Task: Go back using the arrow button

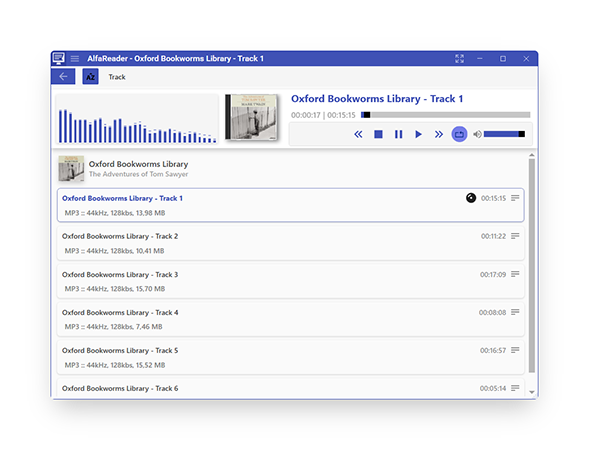Action: click(63, 77)
